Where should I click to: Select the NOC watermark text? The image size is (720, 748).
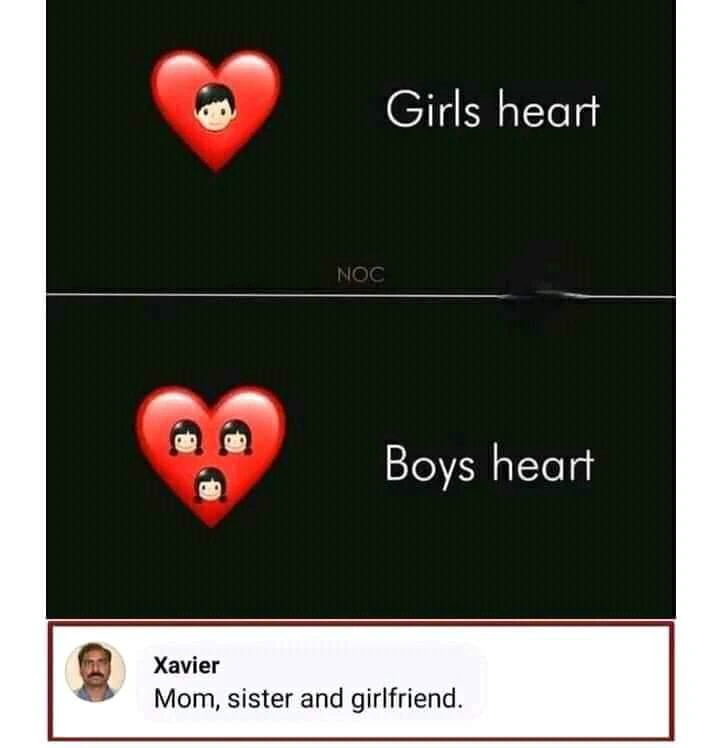(x=360, y=274)
